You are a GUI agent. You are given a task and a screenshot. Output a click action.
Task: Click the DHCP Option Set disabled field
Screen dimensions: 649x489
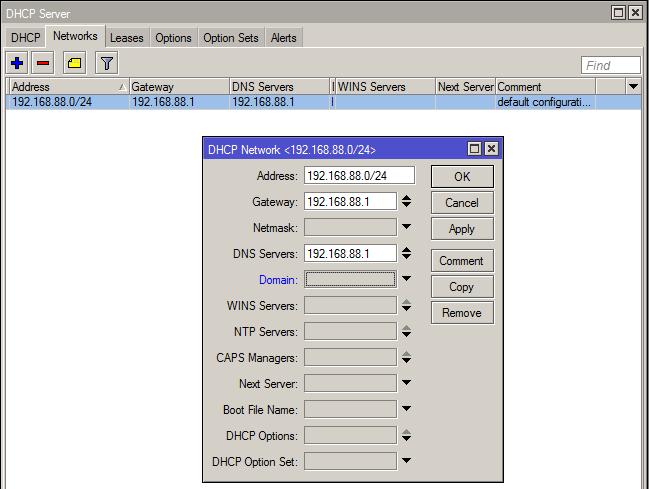coord(350,461)
